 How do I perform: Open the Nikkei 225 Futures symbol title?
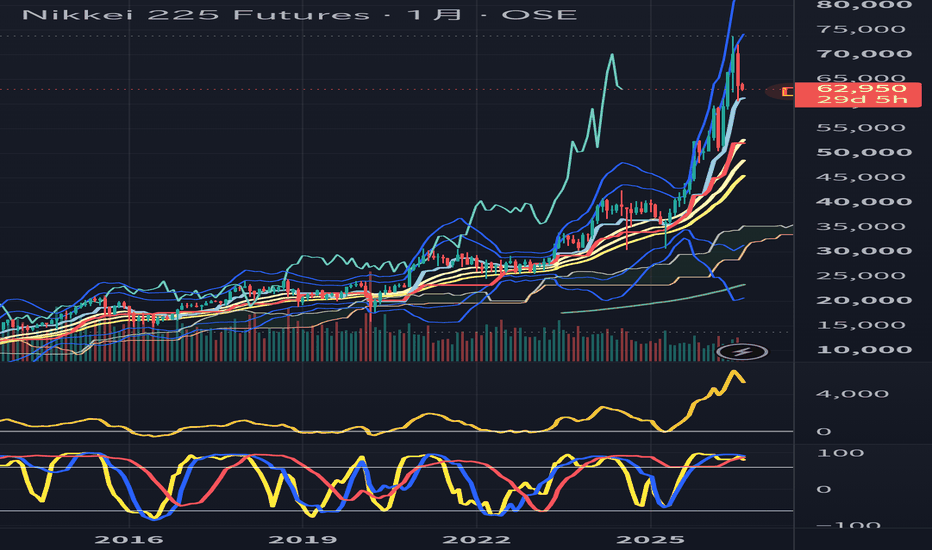(x=300, y=14)
